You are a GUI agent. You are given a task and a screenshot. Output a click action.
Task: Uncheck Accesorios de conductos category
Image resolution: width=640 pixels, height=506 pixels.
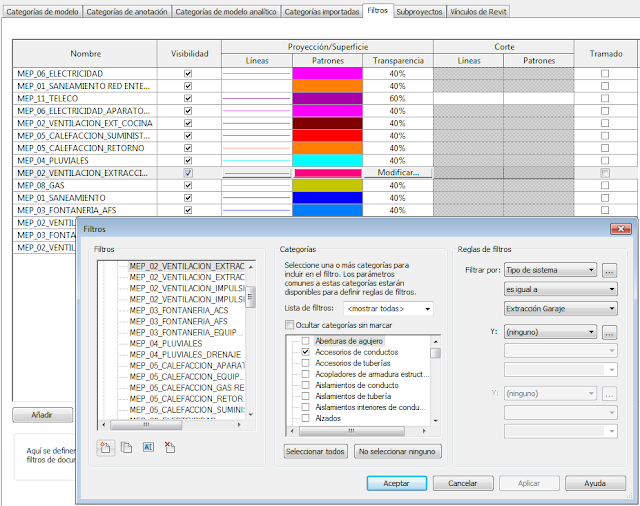click(306, 352)
